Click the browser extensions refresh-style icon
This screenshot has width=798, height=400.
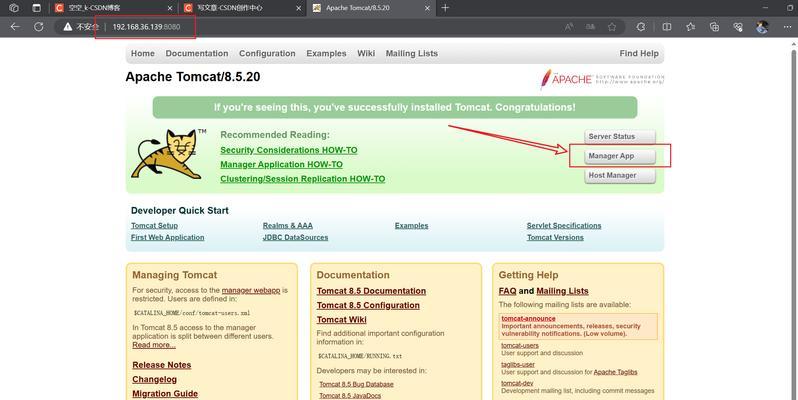click(641, 27)
